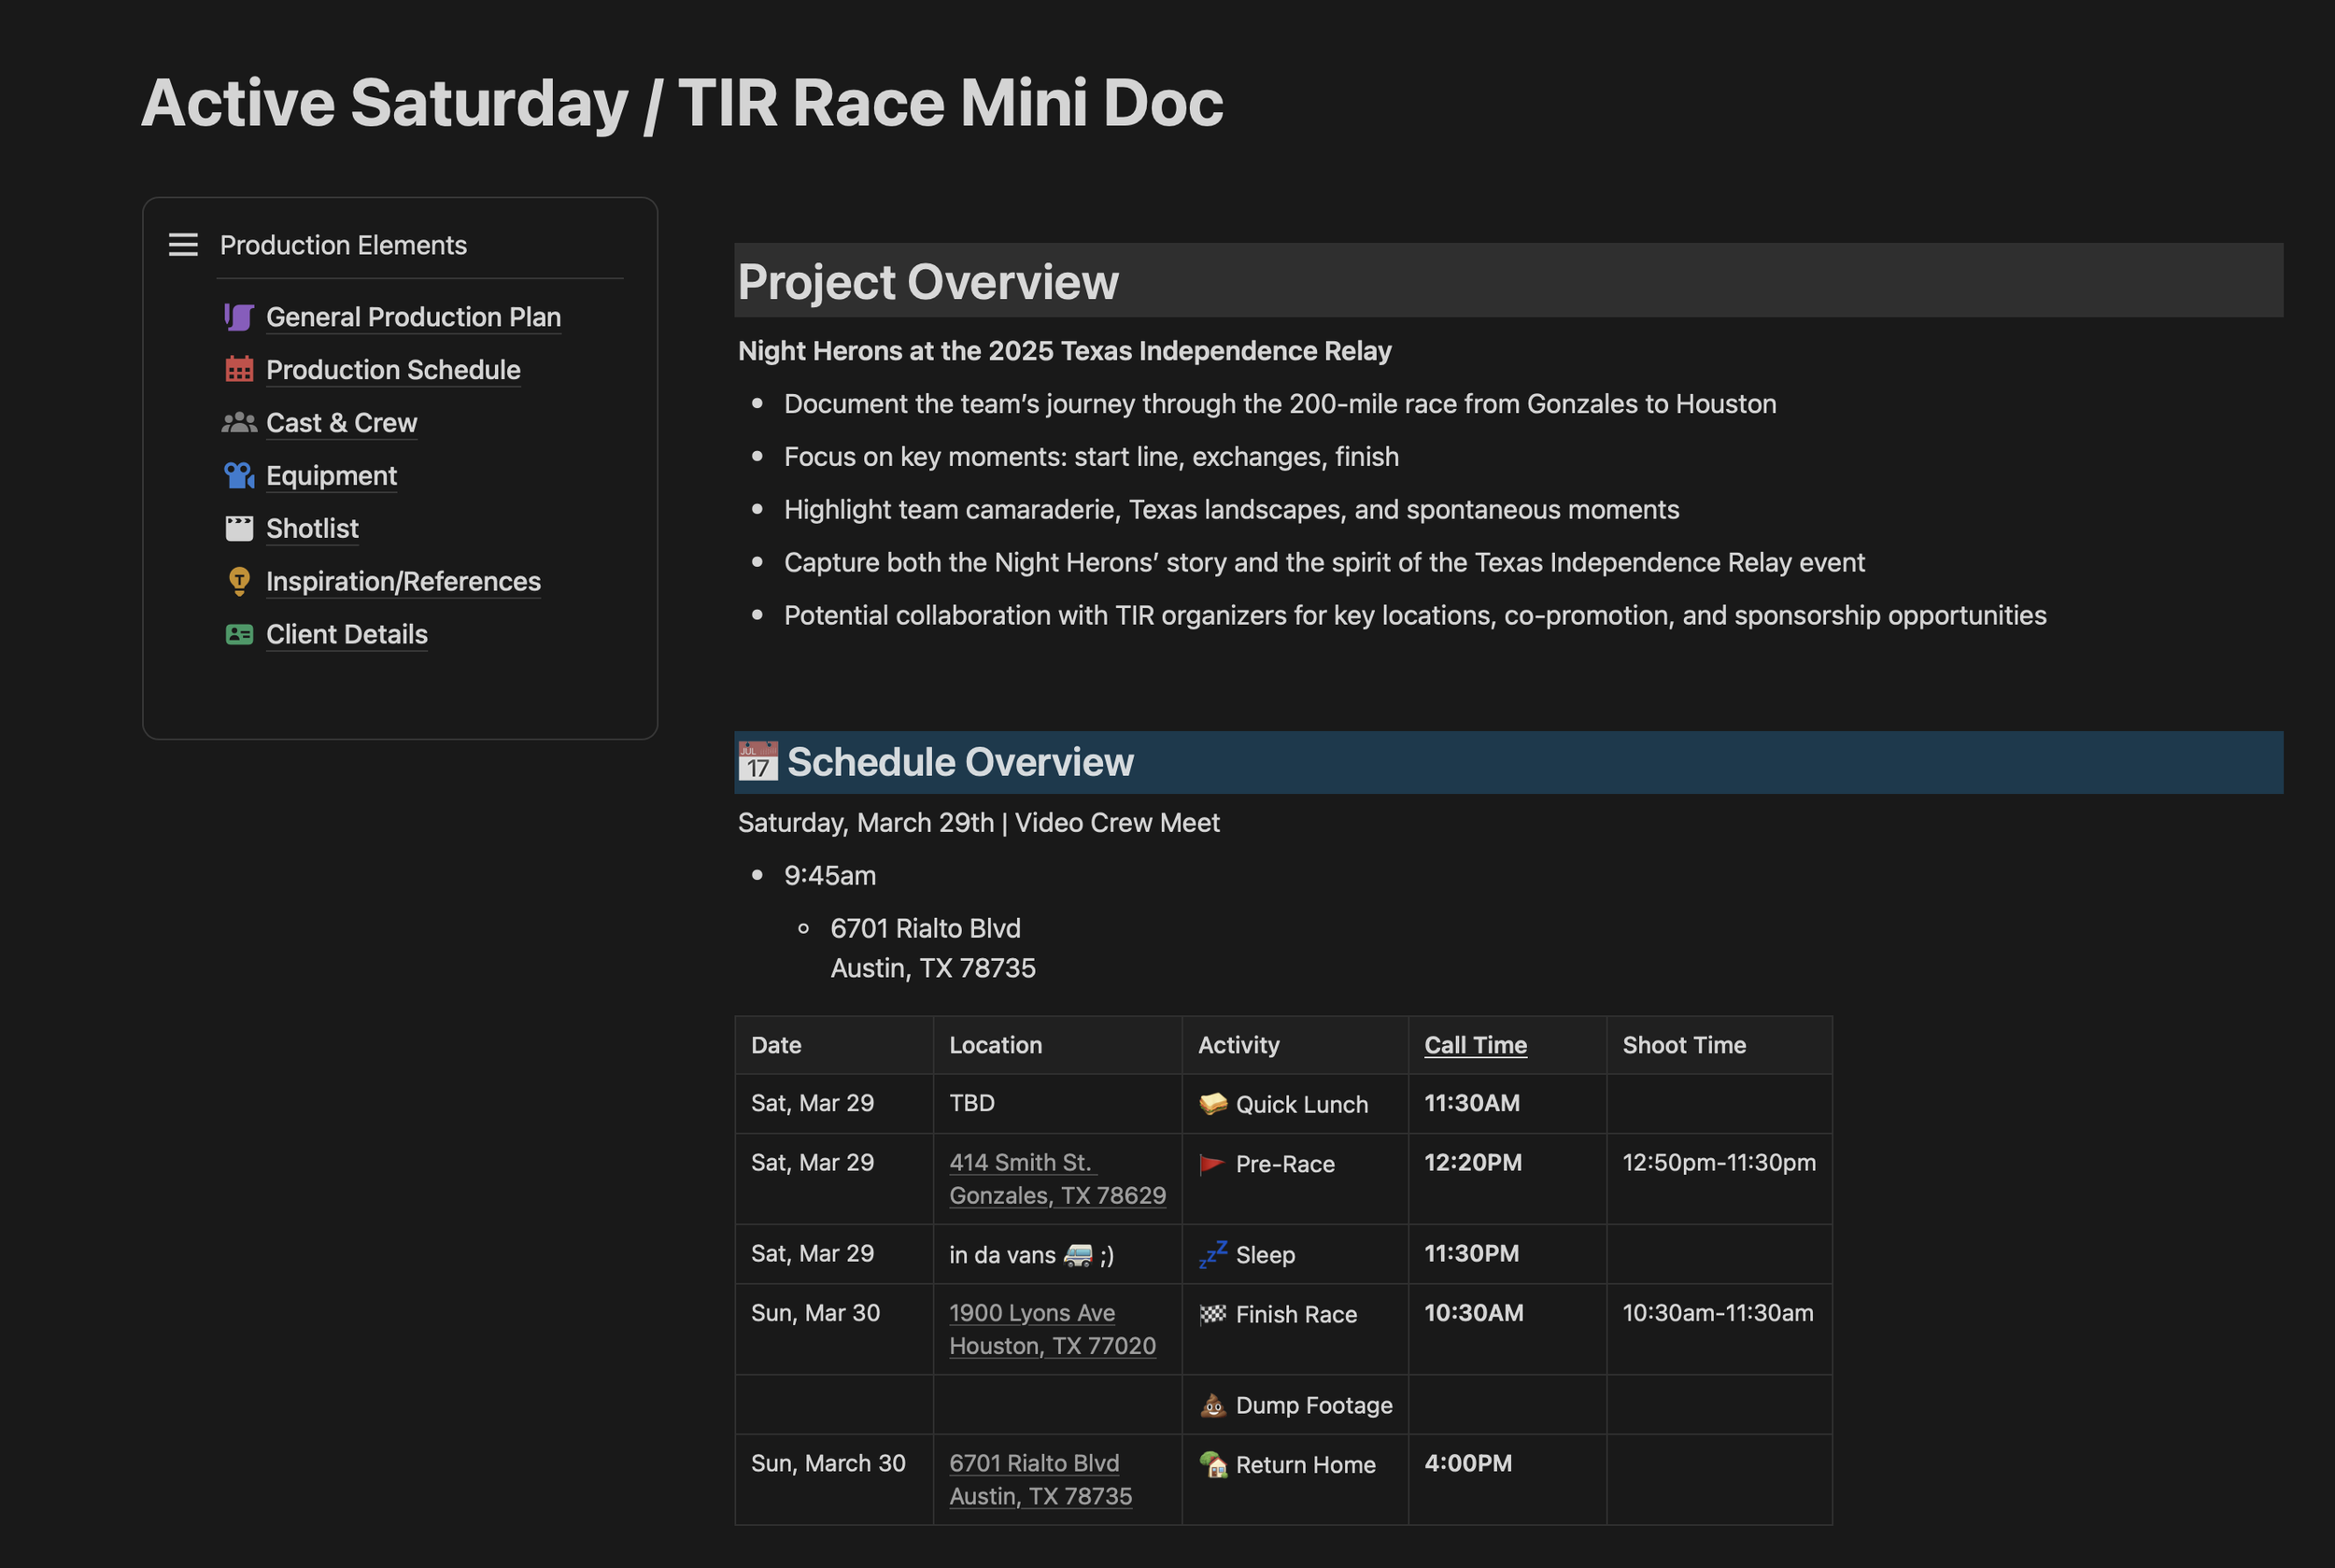The height and width of the screenshot is (1568, 2335).
Task: Open the Production Schedule page link
Action: coord(393,370)
